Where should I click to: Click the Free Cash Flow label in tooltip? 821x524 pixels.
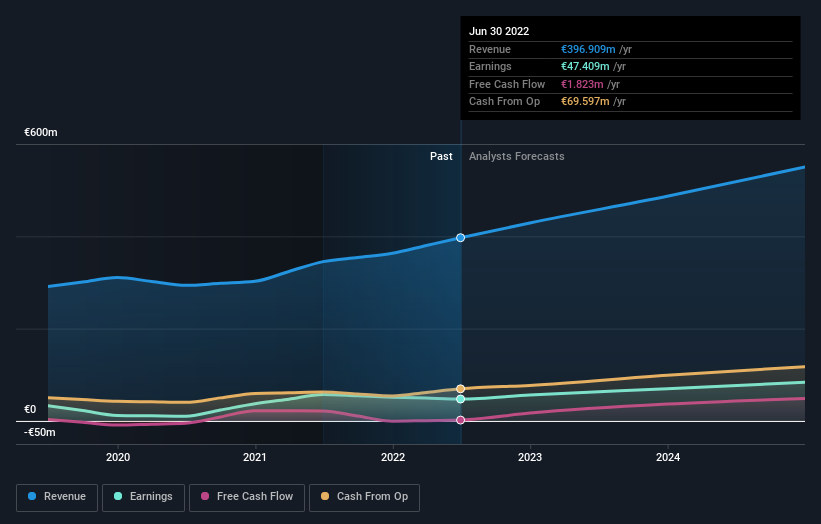pos(507,84)
